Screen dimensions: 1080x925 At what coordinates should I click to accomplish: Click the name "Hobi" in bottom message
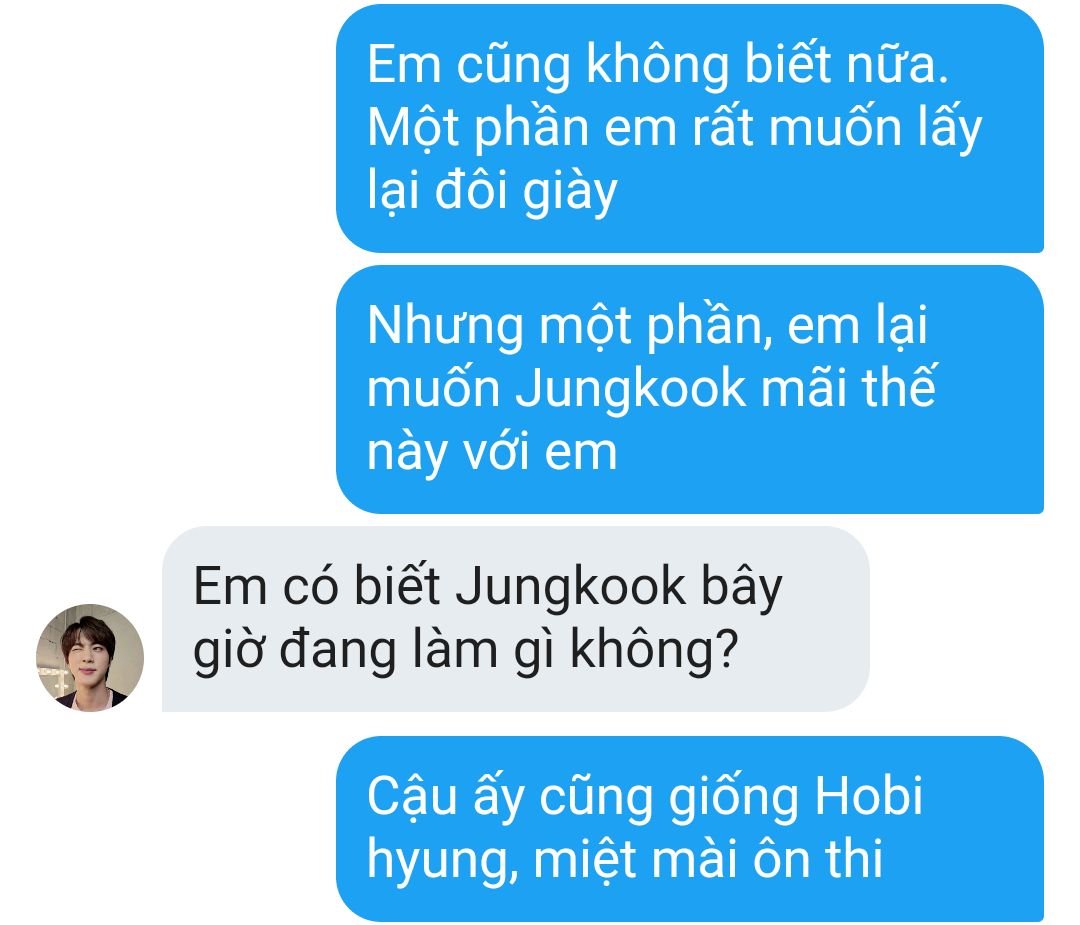[869, 796]
